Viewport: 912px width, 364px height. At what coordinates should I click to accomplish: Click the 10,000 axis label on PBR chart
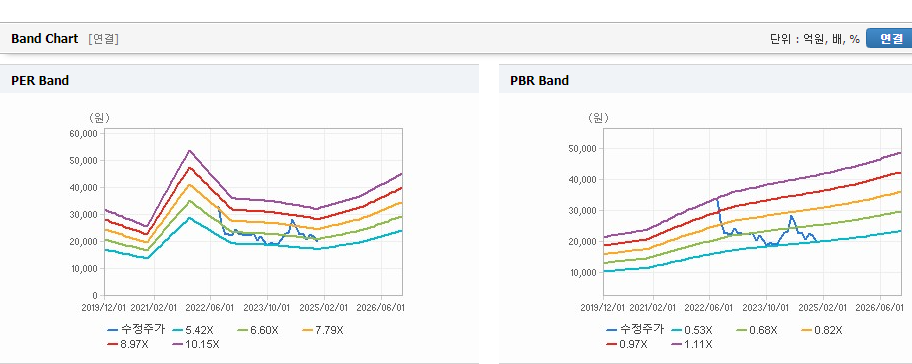pyautogui.click(x=584, y=273)
